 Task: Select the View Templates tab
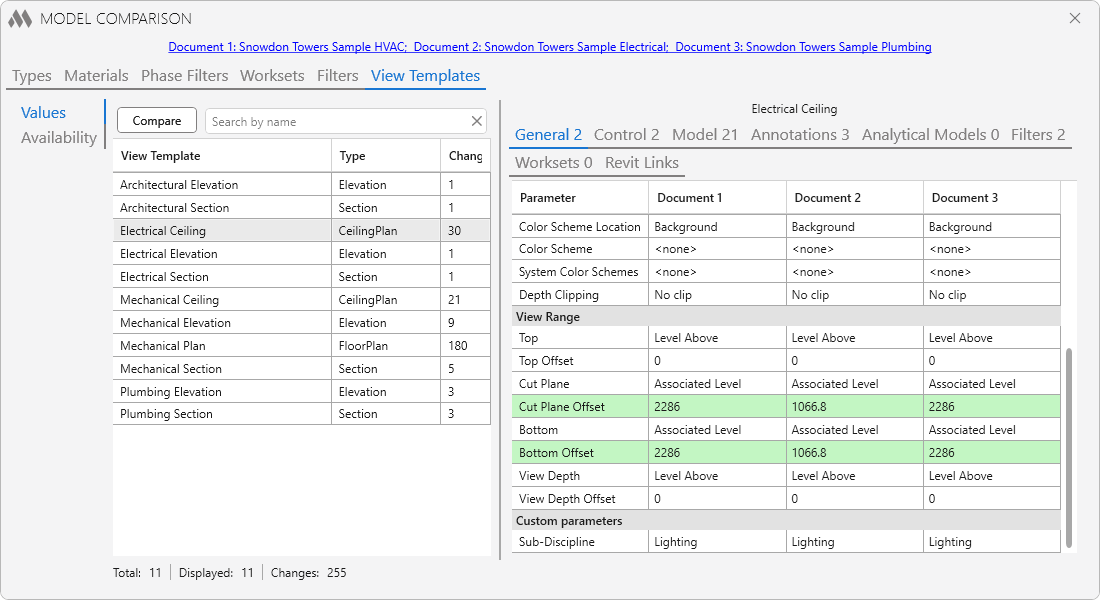click(x=425, y=76)
